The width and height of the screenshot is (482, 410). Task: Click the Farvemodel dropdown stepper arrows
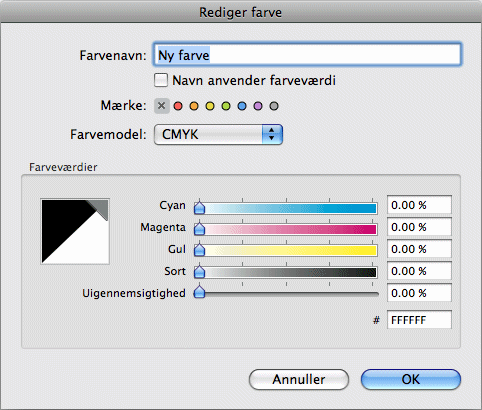point(272,135)
